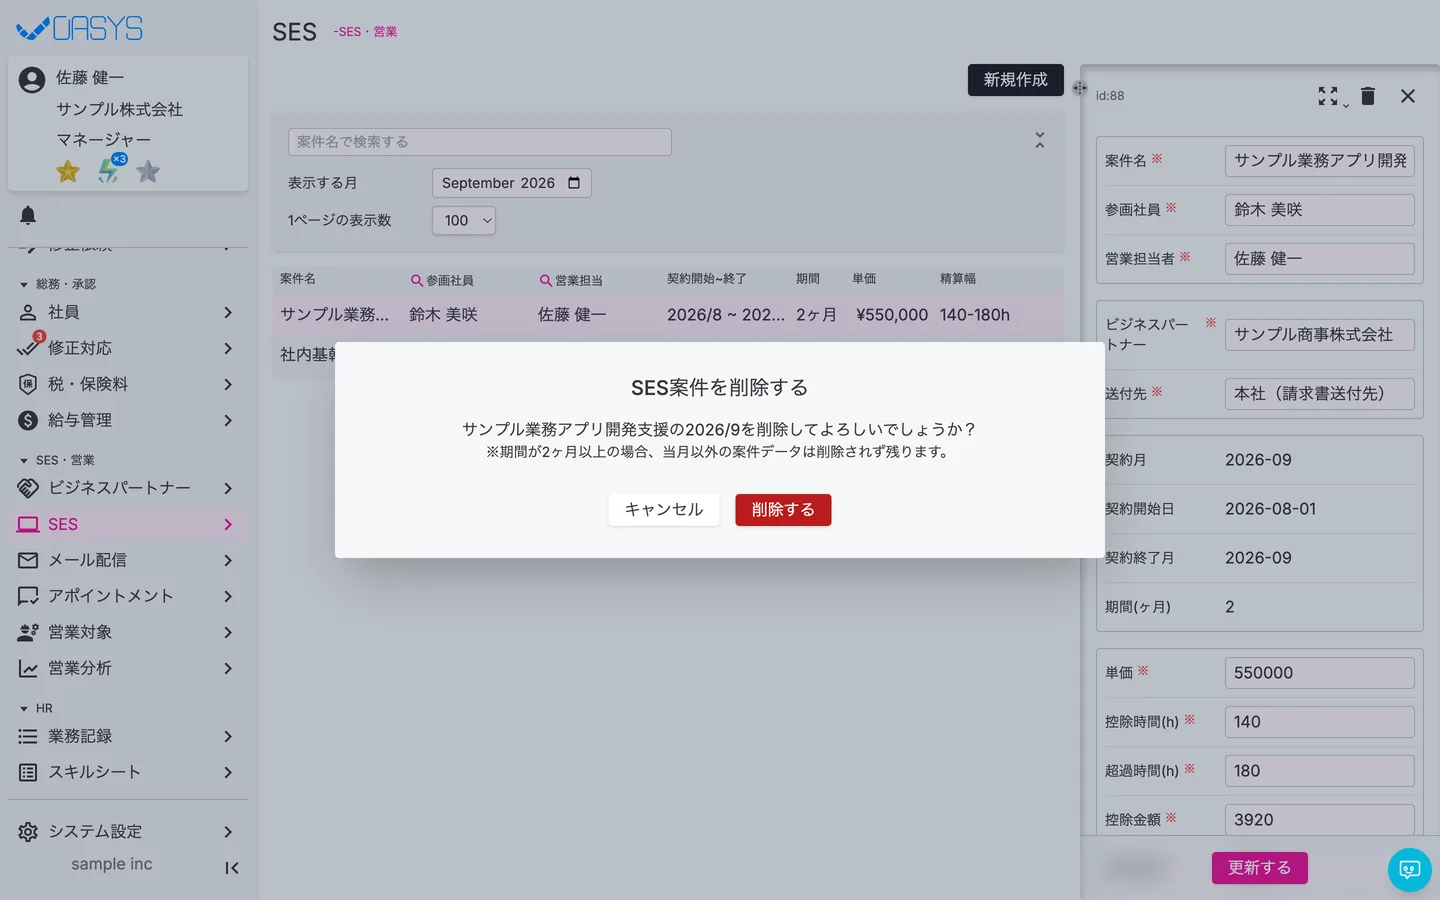Click the 単価 field showing 550000
This screenshot has width=1440, height=900.
click(1319, 673)
